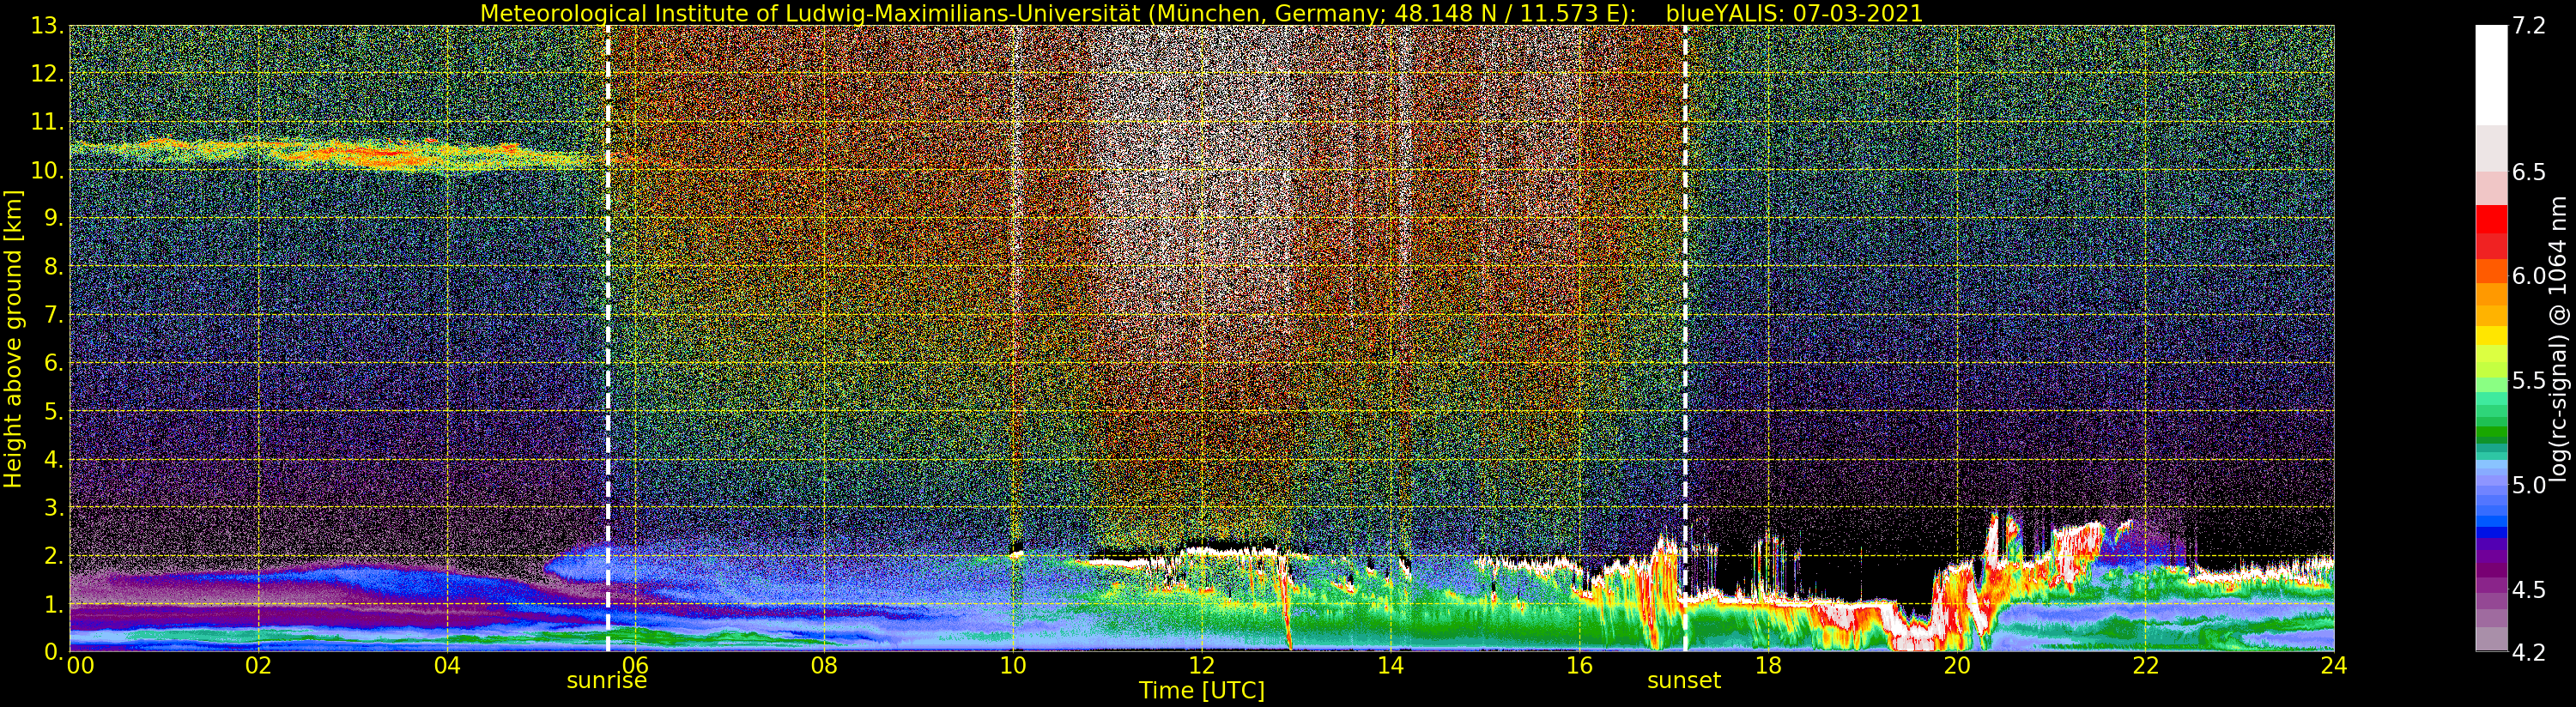Image resolution: width=2576 pixels, height=707 pixels.
Task: Click the '6.5' colorbar tick value
Action: (x=2529, y=172)
